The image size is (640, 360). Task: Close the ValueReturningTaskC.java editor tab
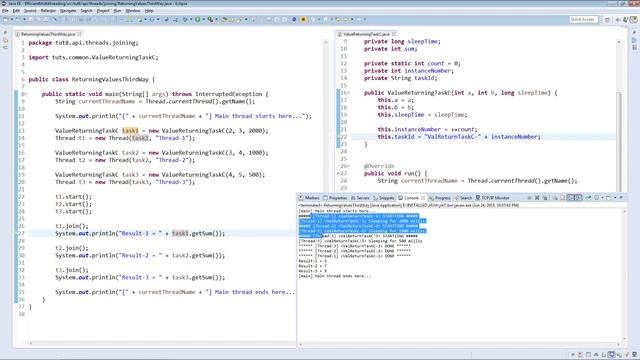click(393, 34)
